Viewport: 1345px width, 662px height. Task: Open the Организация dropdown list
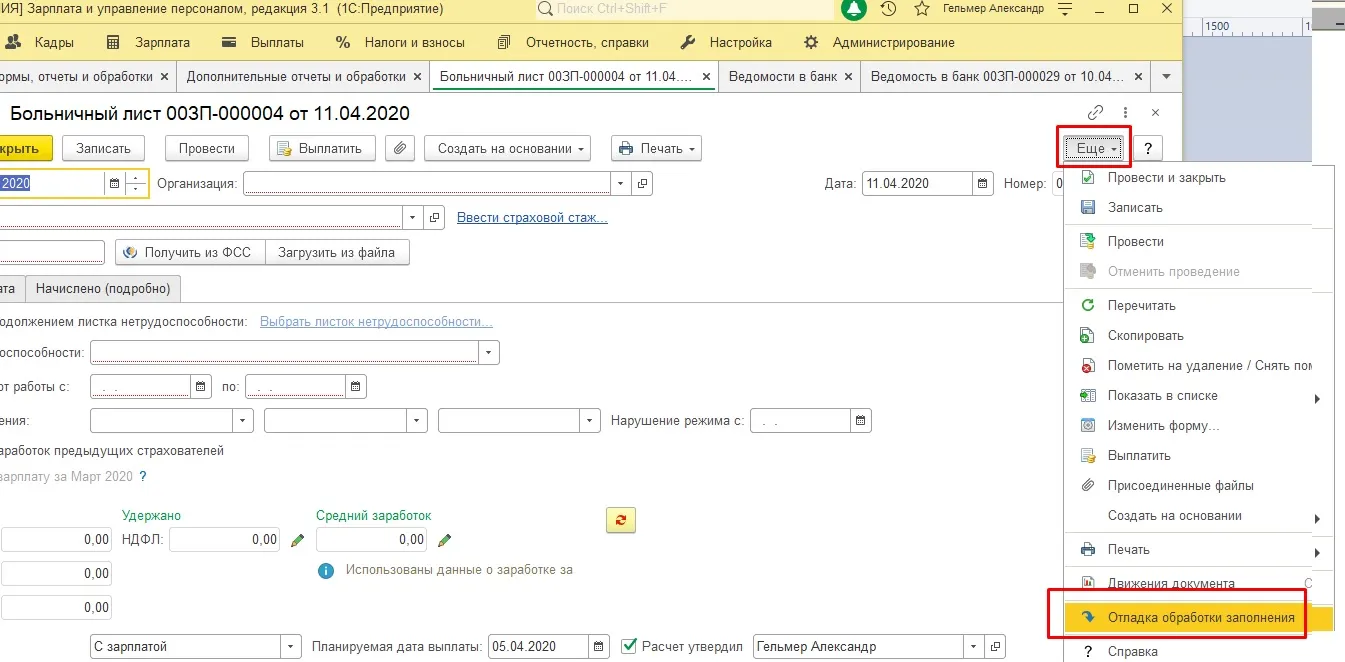coord(621,184)
